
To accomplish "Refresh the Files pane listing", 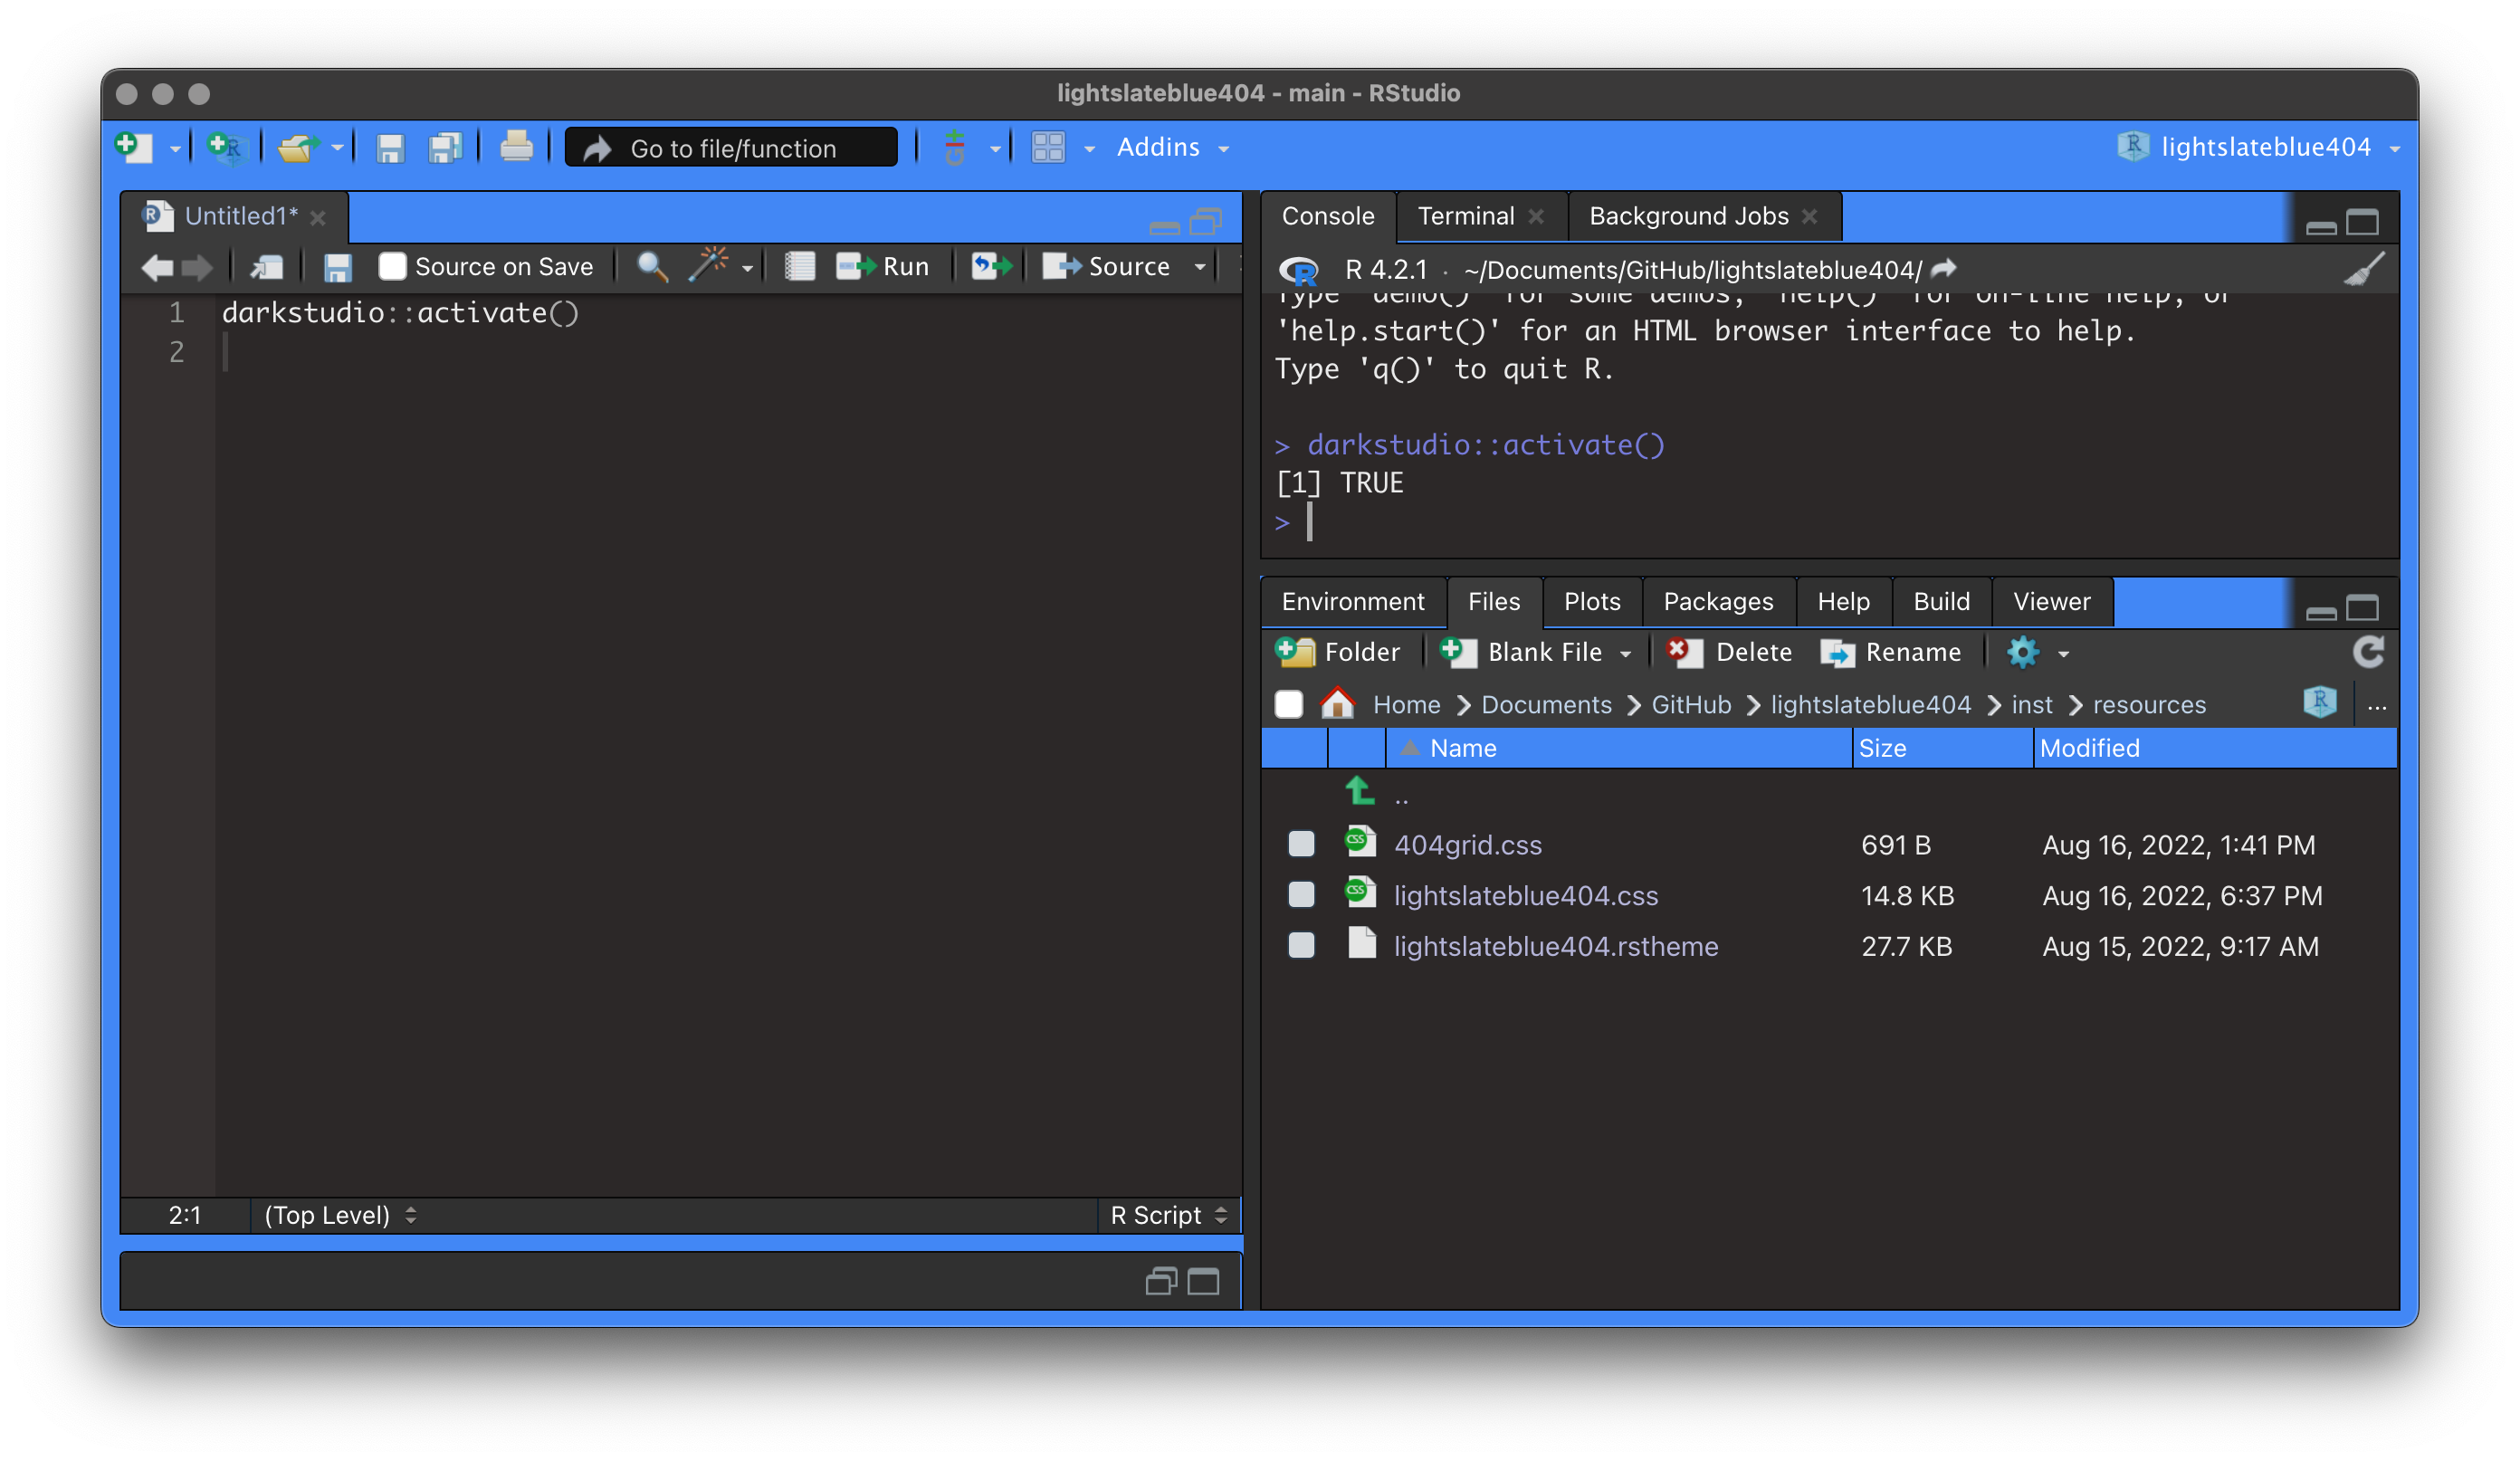I will click(x=2368, y=652).
